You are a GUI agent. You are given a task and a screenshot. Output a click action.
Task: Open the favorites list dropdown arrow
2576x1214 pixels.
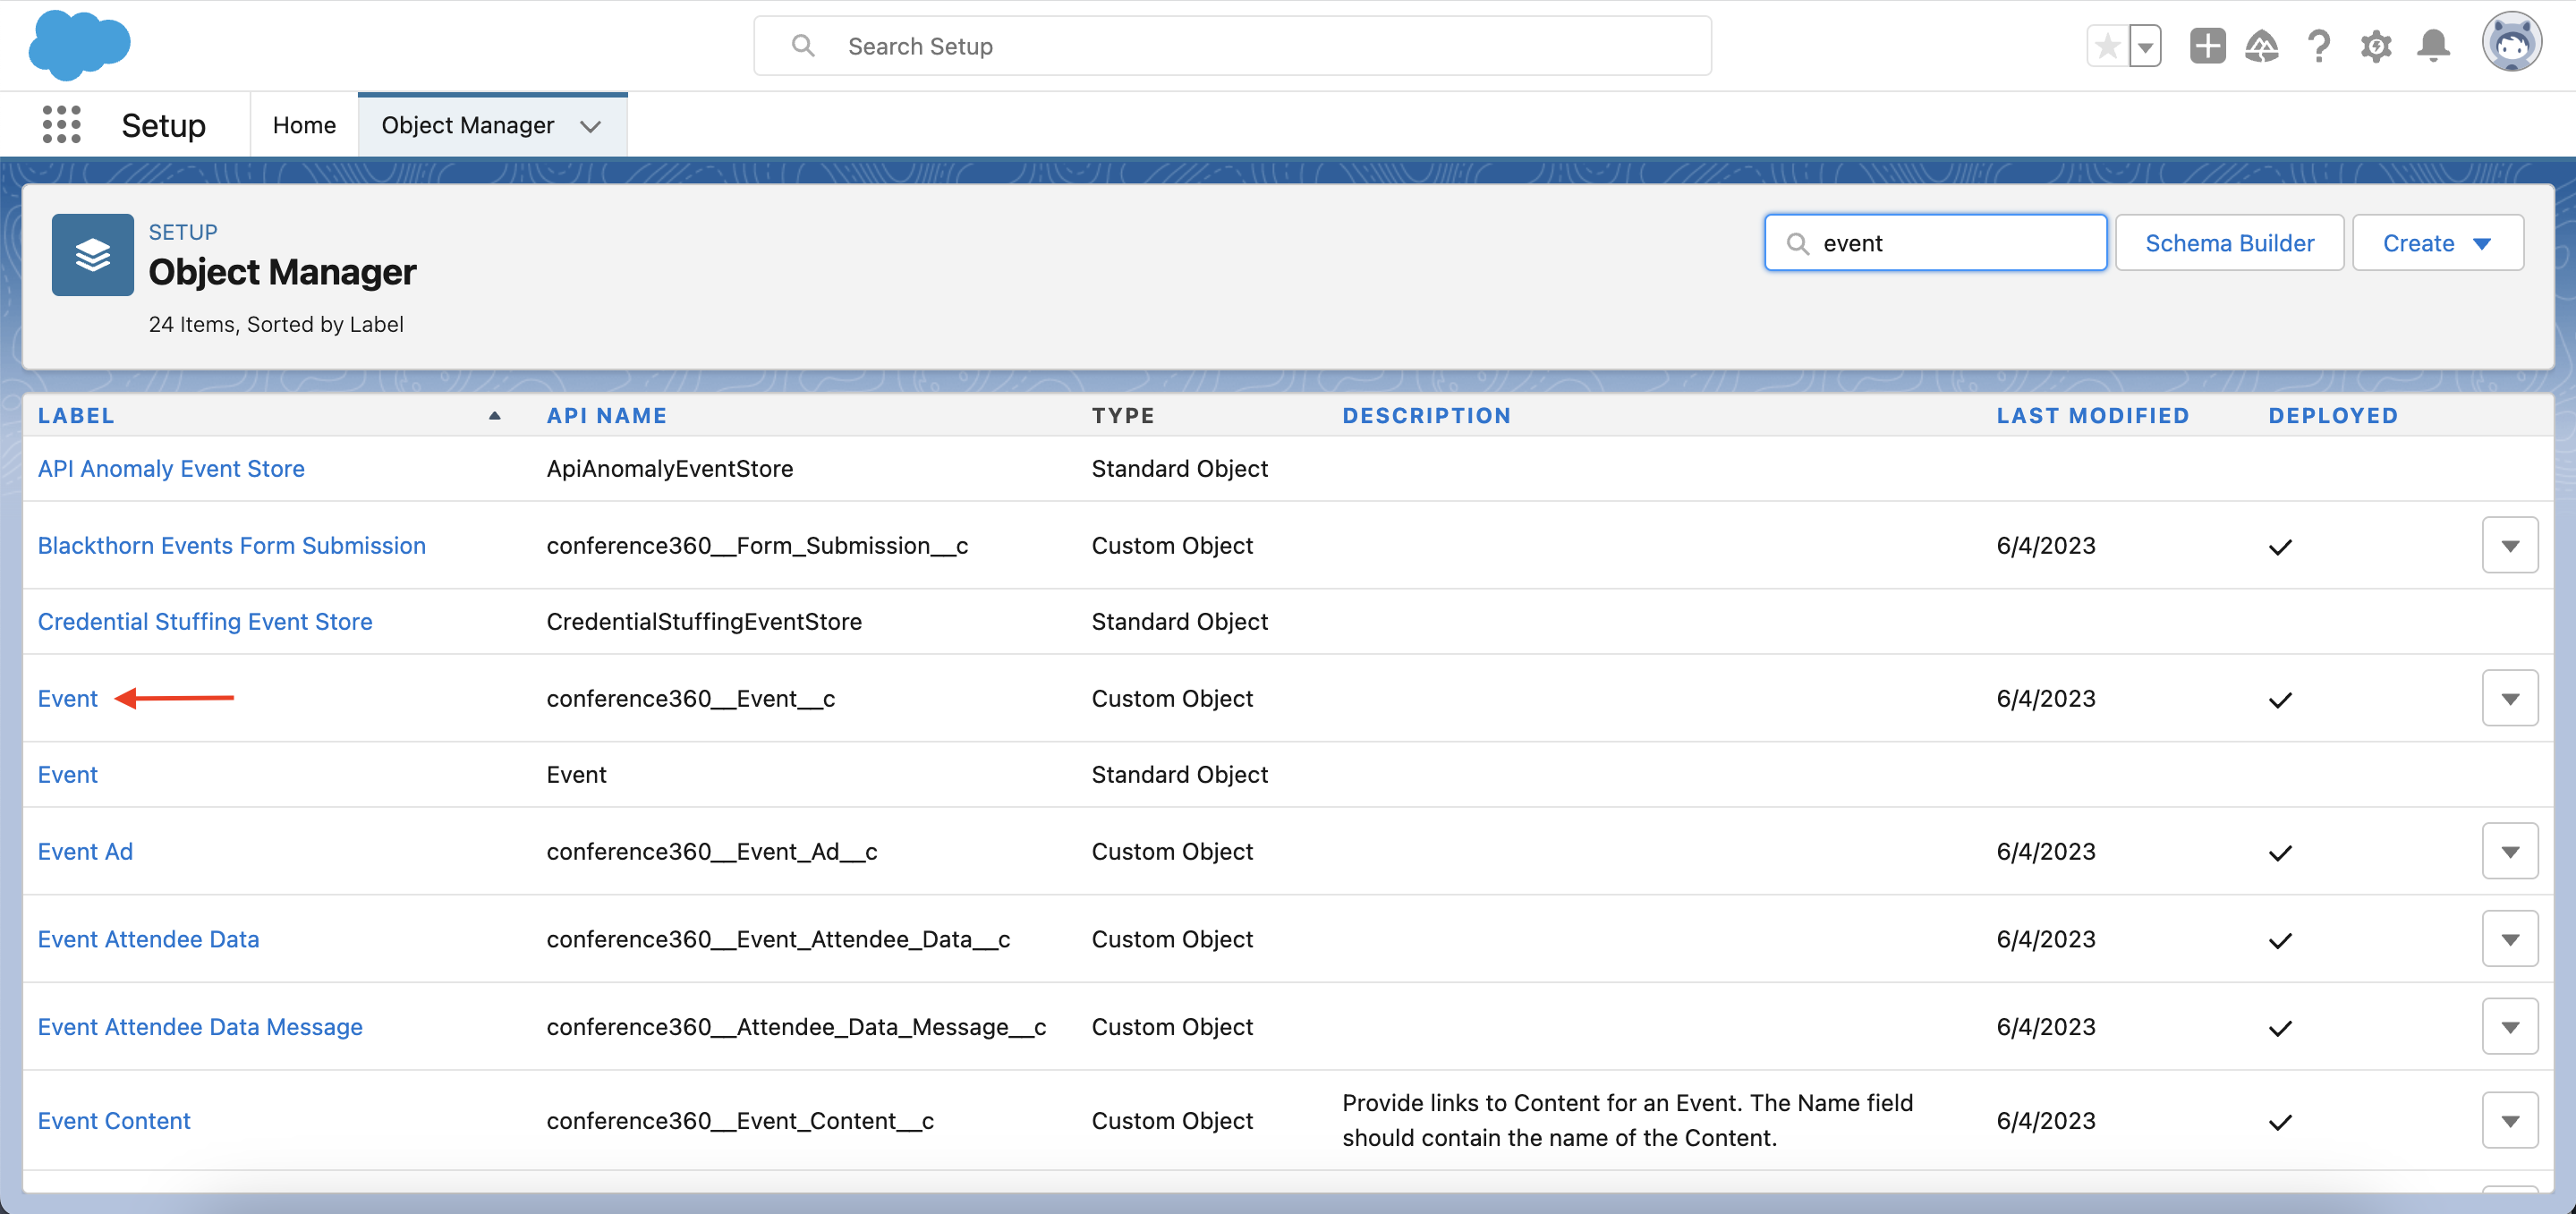click(x=2145, y=46)
